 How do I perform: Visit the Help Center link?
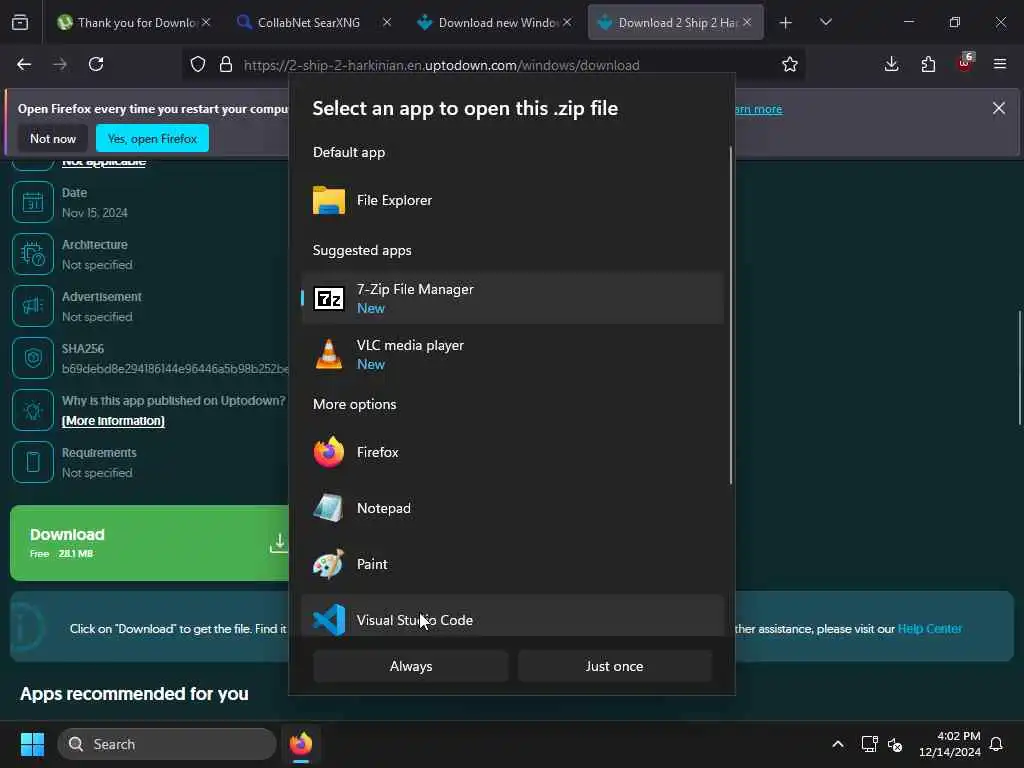click(x=929, y=629)
